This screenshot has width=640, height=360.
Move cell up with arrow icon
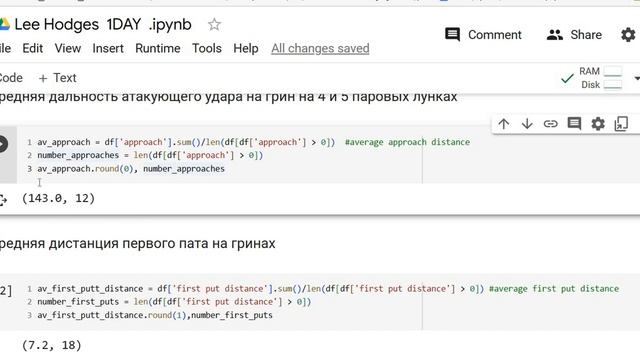click(504, 124)
